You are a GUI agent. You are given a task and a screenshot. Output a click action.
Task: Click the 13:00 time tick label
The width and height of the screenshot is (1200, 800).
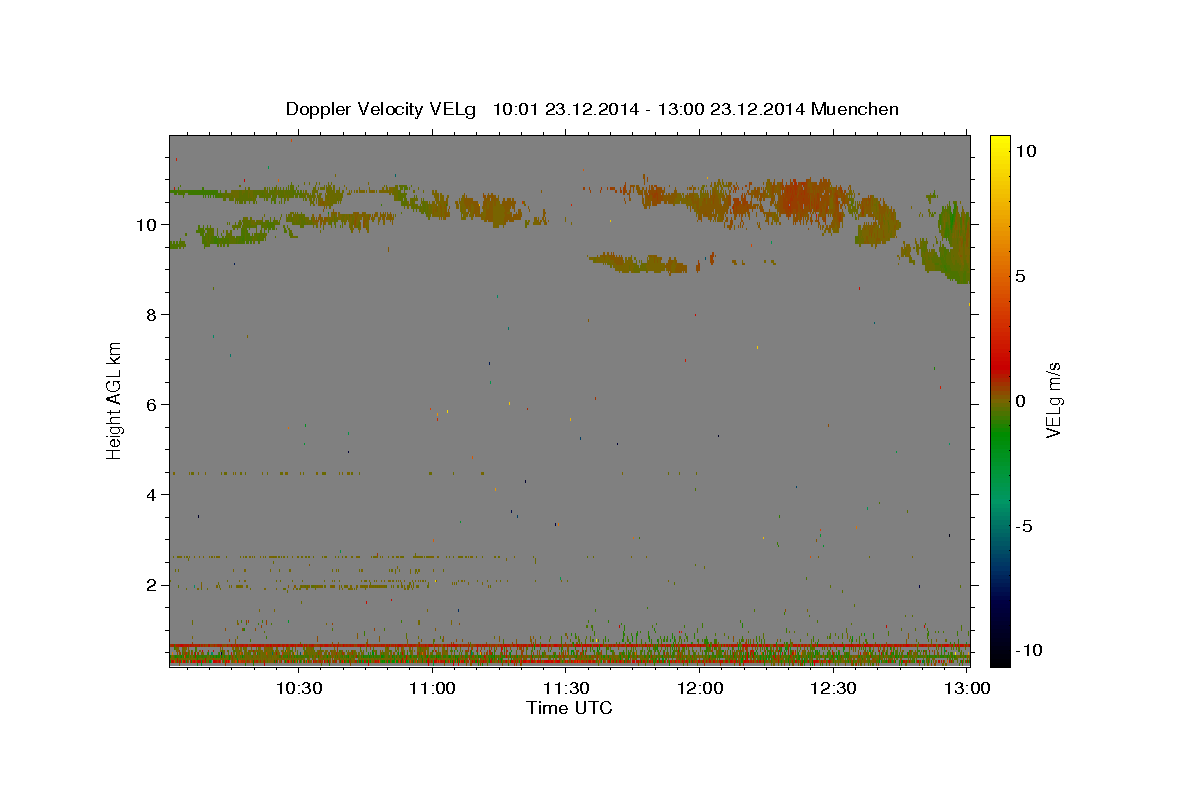pyautogui.click(x=967, y=688)
